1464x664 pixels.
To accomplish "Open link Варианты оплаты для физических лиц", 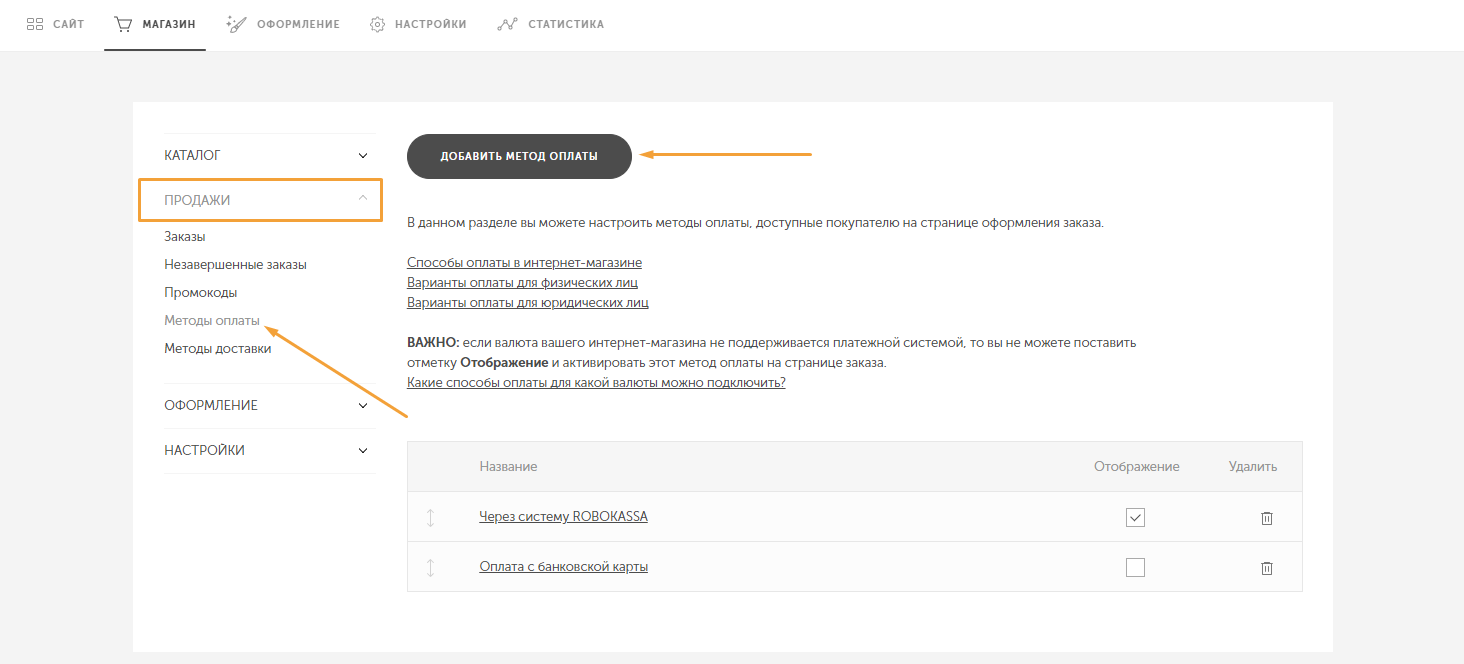I will [522, 283].
